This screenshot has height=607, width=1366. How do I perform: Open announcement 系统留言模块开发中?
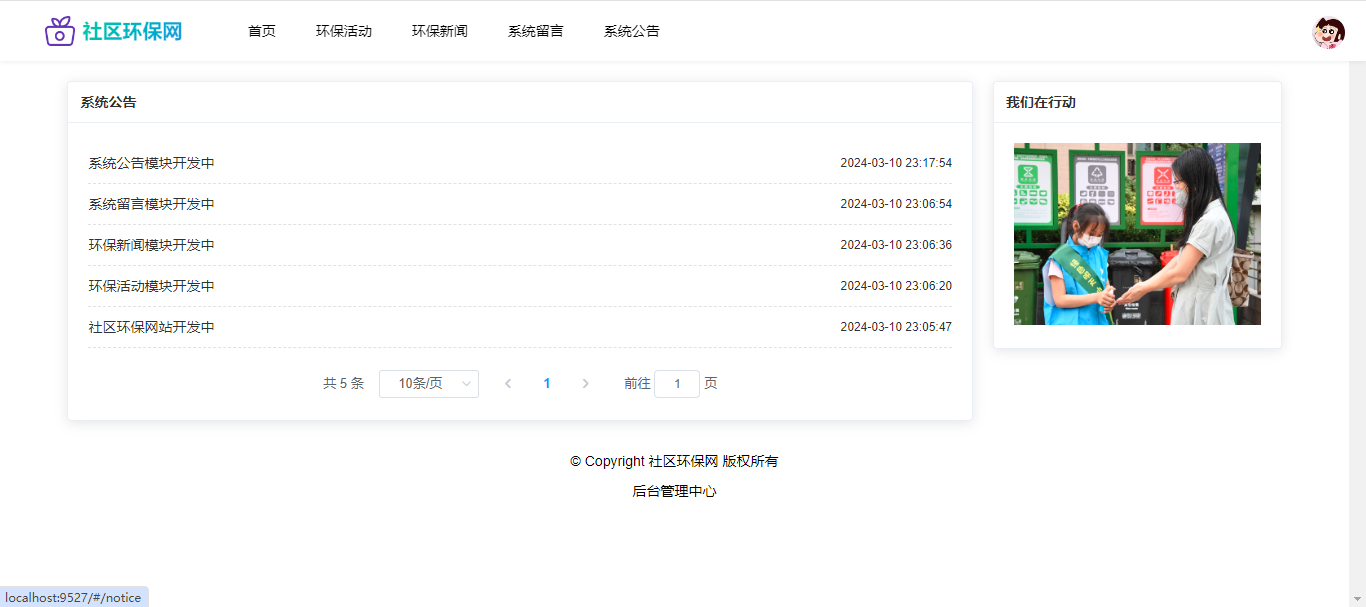click(x=152, y=204)
